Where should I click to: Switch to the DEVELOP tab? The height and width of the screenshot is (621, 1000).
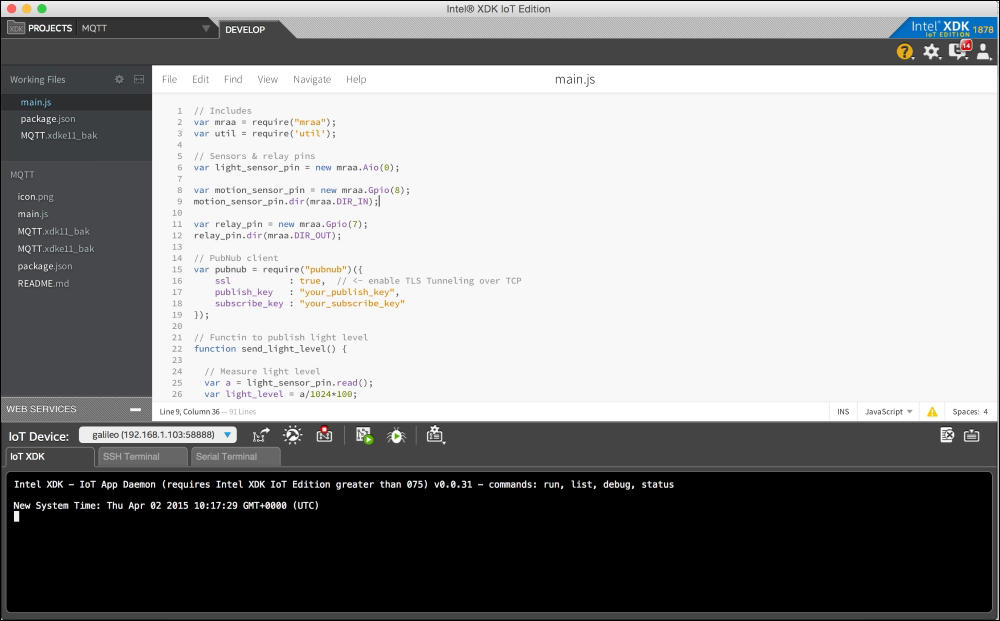coord(246,29)
